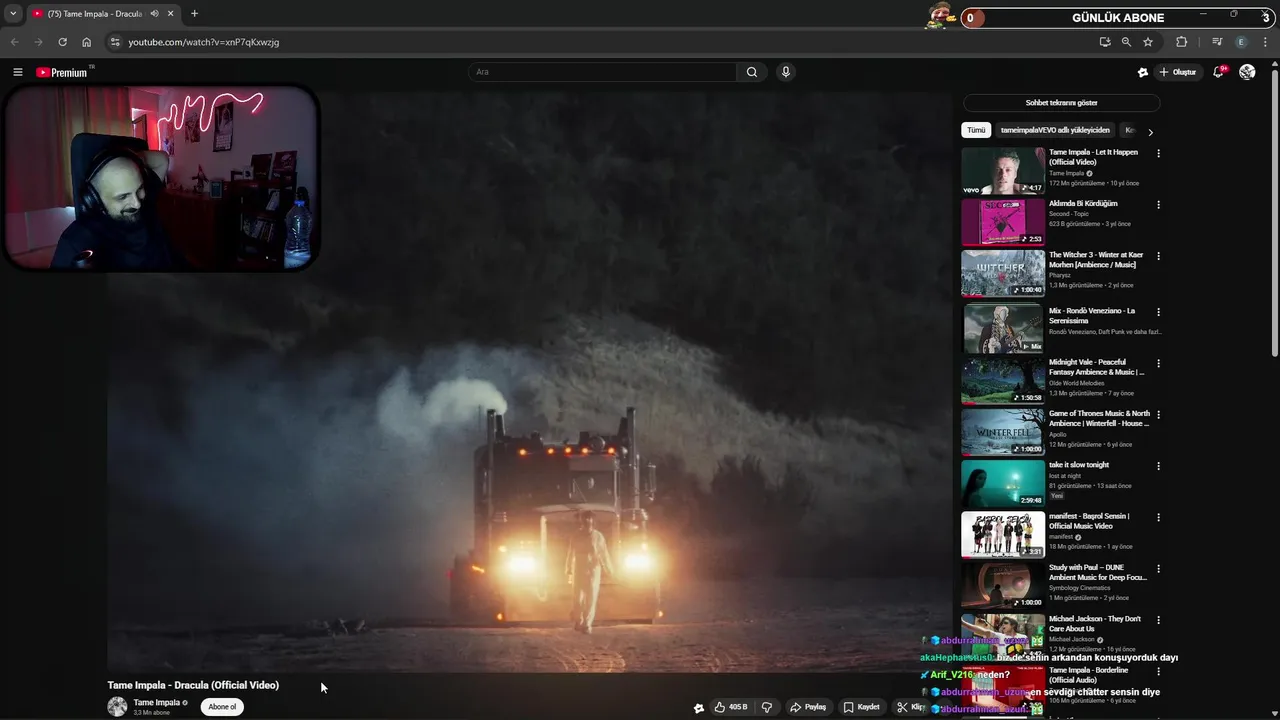Open options for Midnight Vale video
This screenshot has width=1280, height=720.
pos(1158,363)
